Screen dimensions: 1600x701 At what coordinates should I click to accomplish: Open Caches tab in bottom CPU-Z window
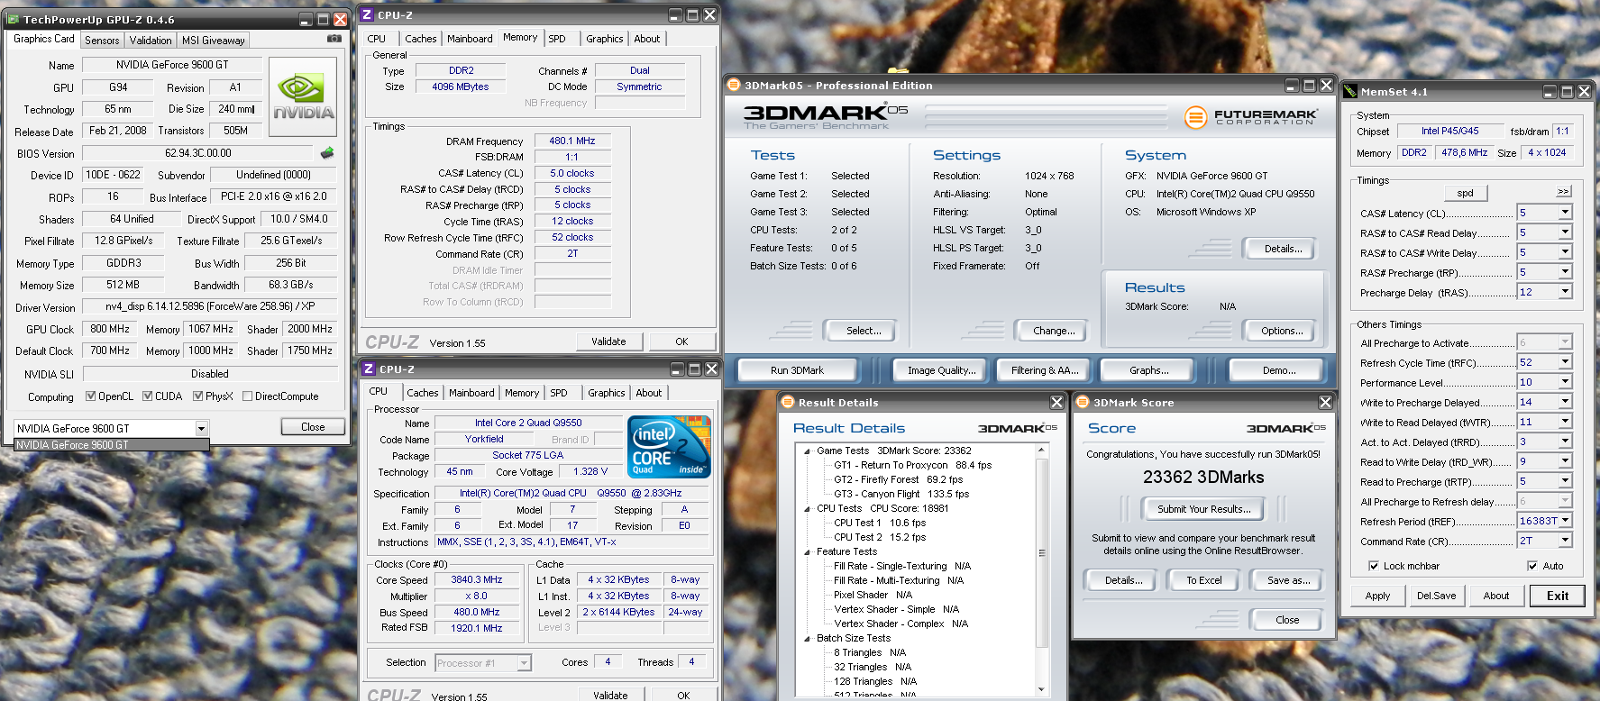(422, 393)
